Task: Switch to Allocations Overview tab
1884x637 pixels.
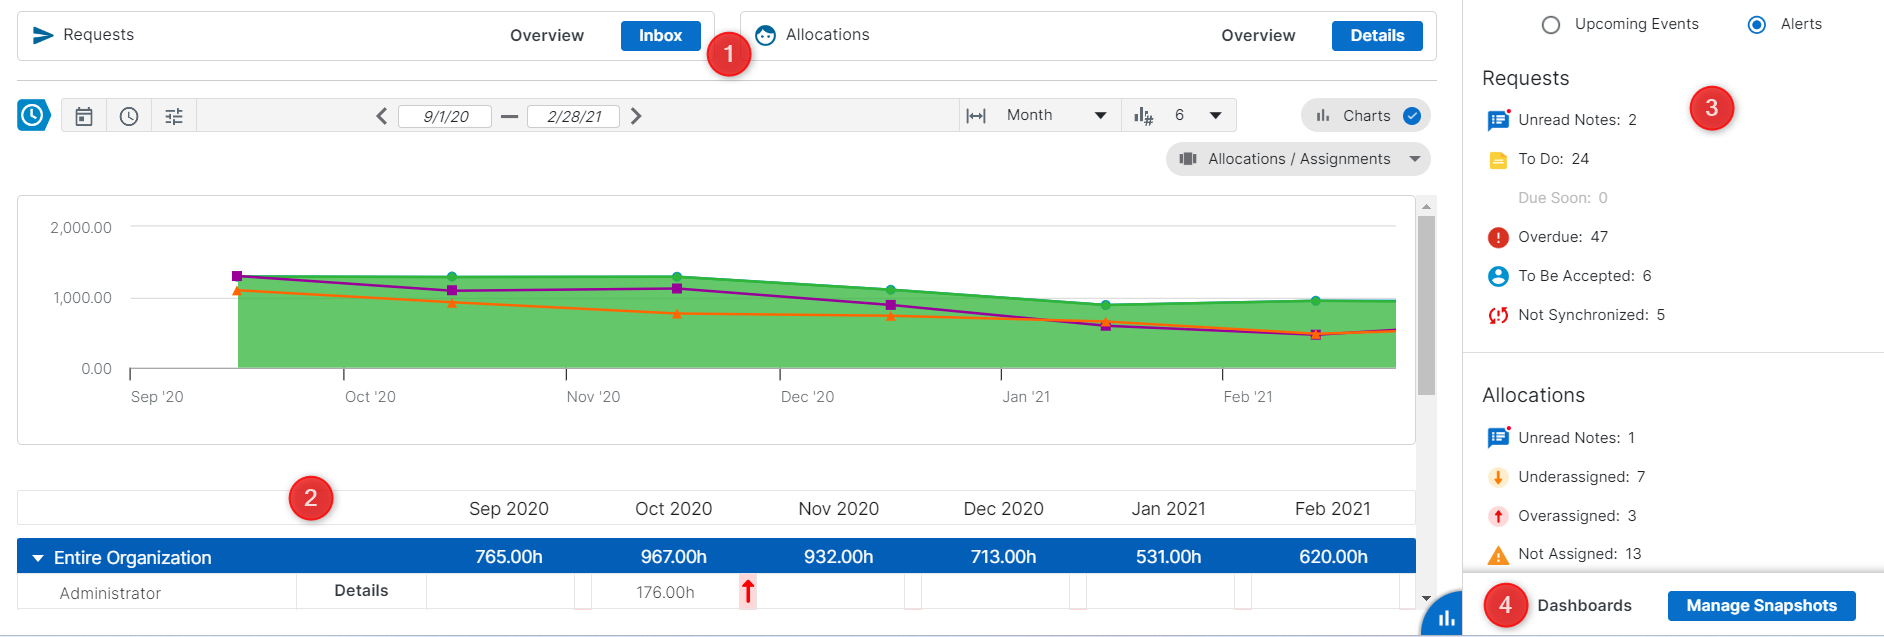Action: 1257,36
